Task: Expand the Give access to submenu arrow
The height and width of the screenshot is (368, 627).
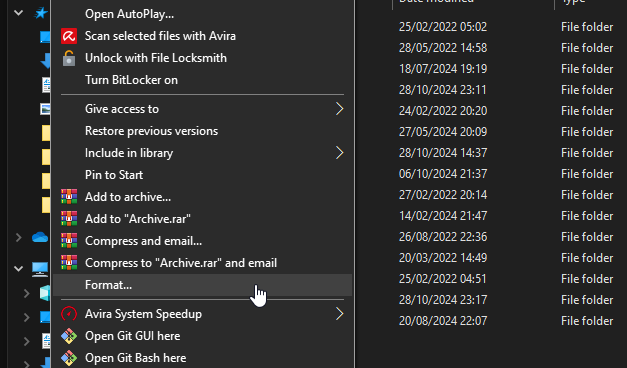Action: [x=339, y=109]
